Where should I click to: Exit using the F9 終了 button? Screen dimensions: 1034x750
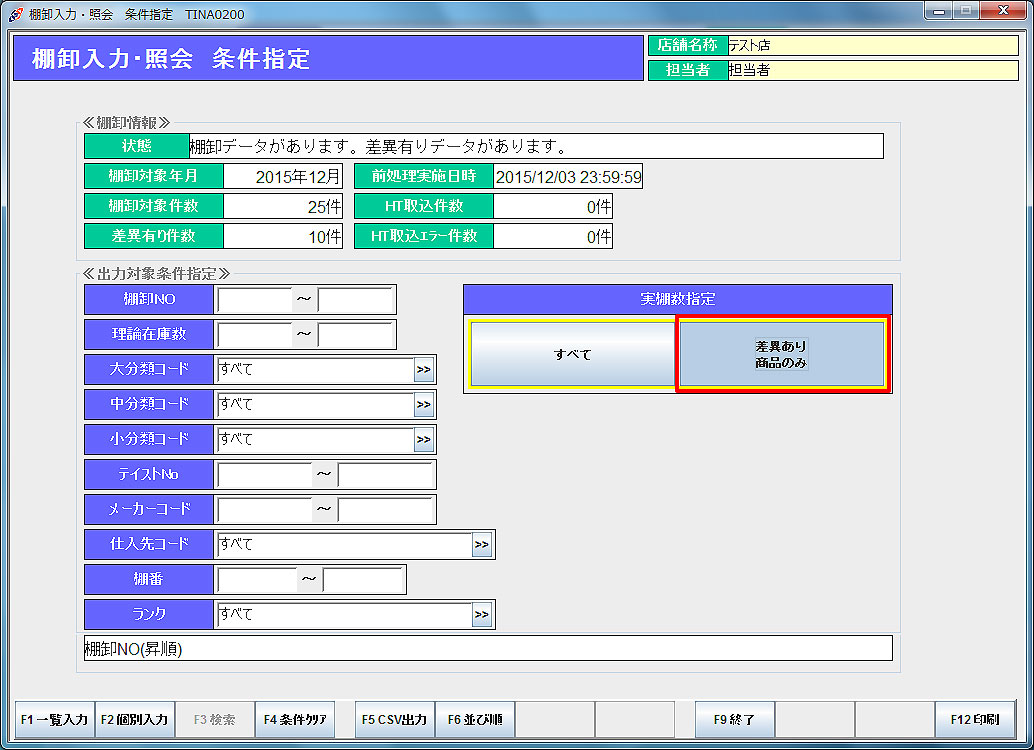click(x=735, y=719)
